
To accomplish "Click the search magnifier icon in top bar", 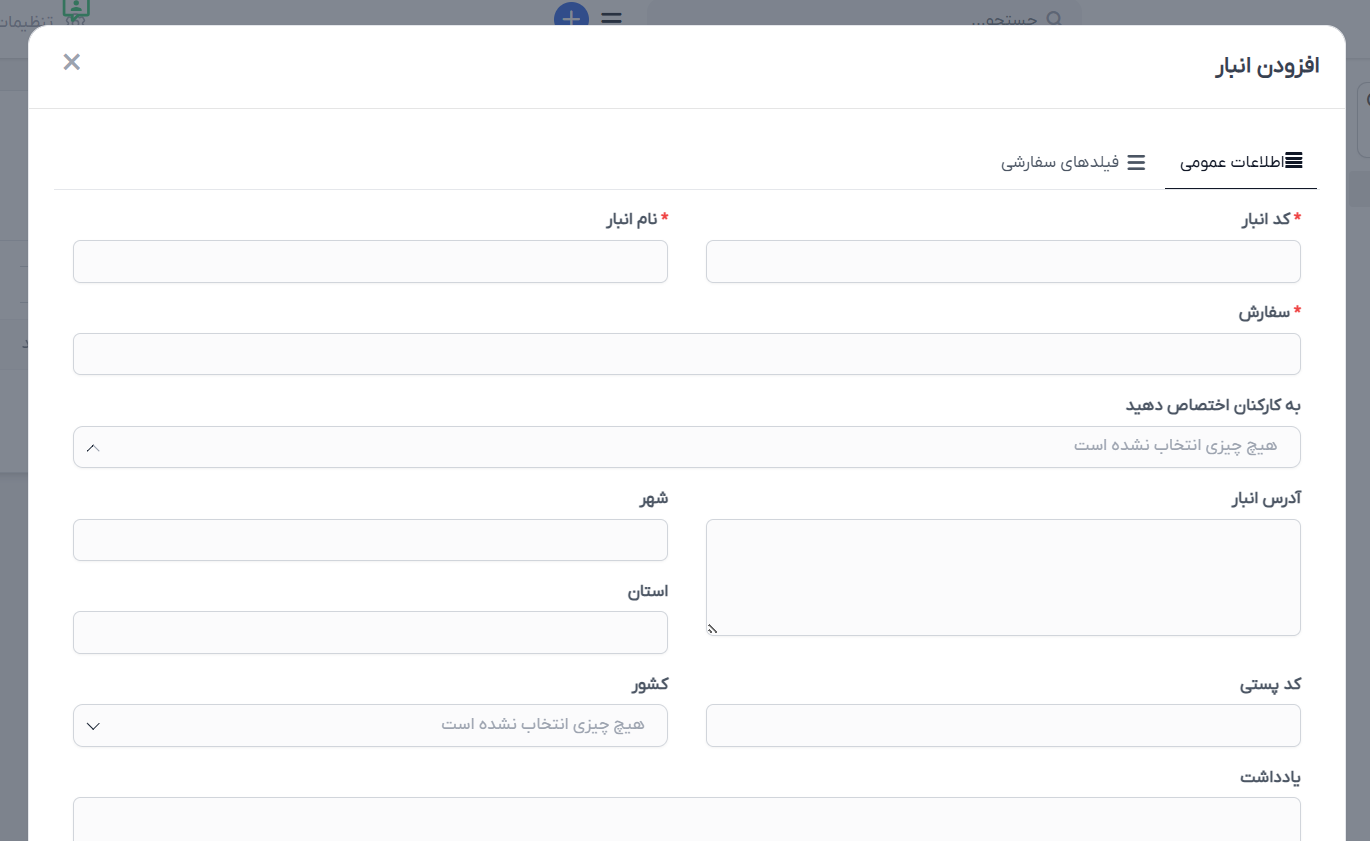I will [1055, 19].
